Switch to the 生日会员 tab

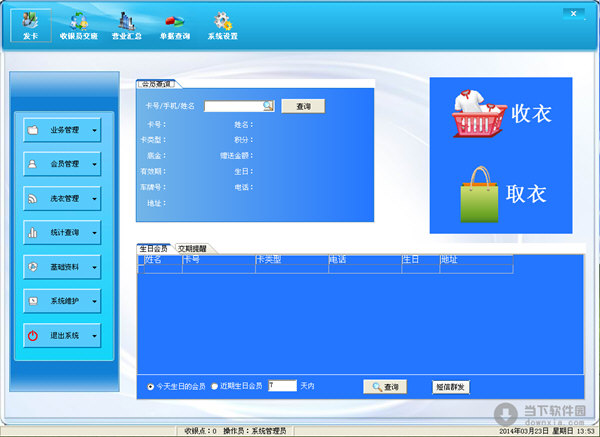[153, 249]
